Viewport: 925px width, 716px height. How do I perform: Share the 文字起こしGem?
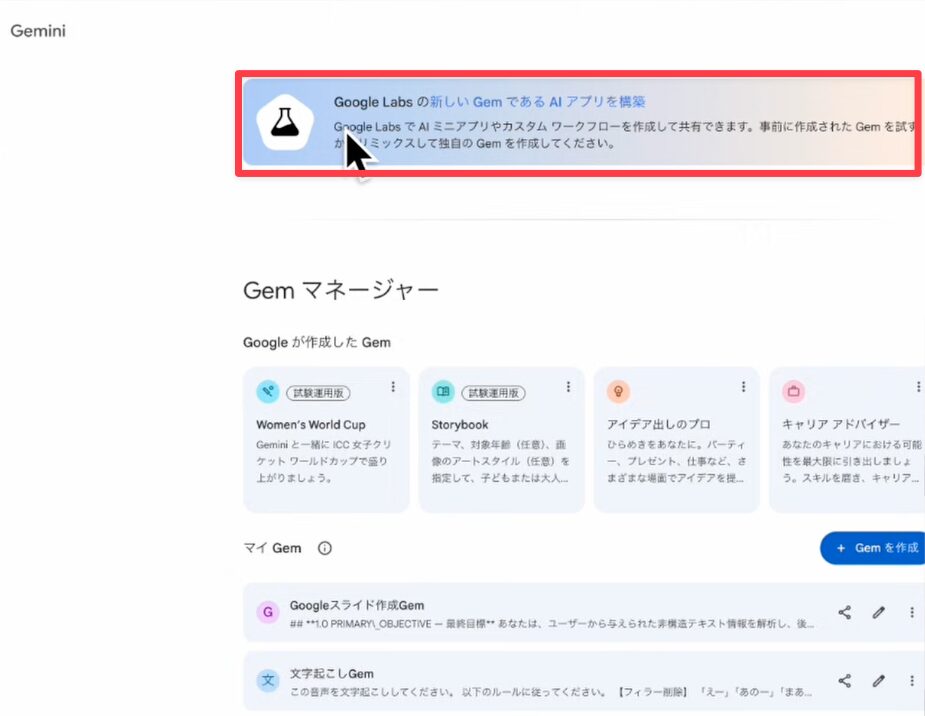pyautogui.click(x=845, y=681)
